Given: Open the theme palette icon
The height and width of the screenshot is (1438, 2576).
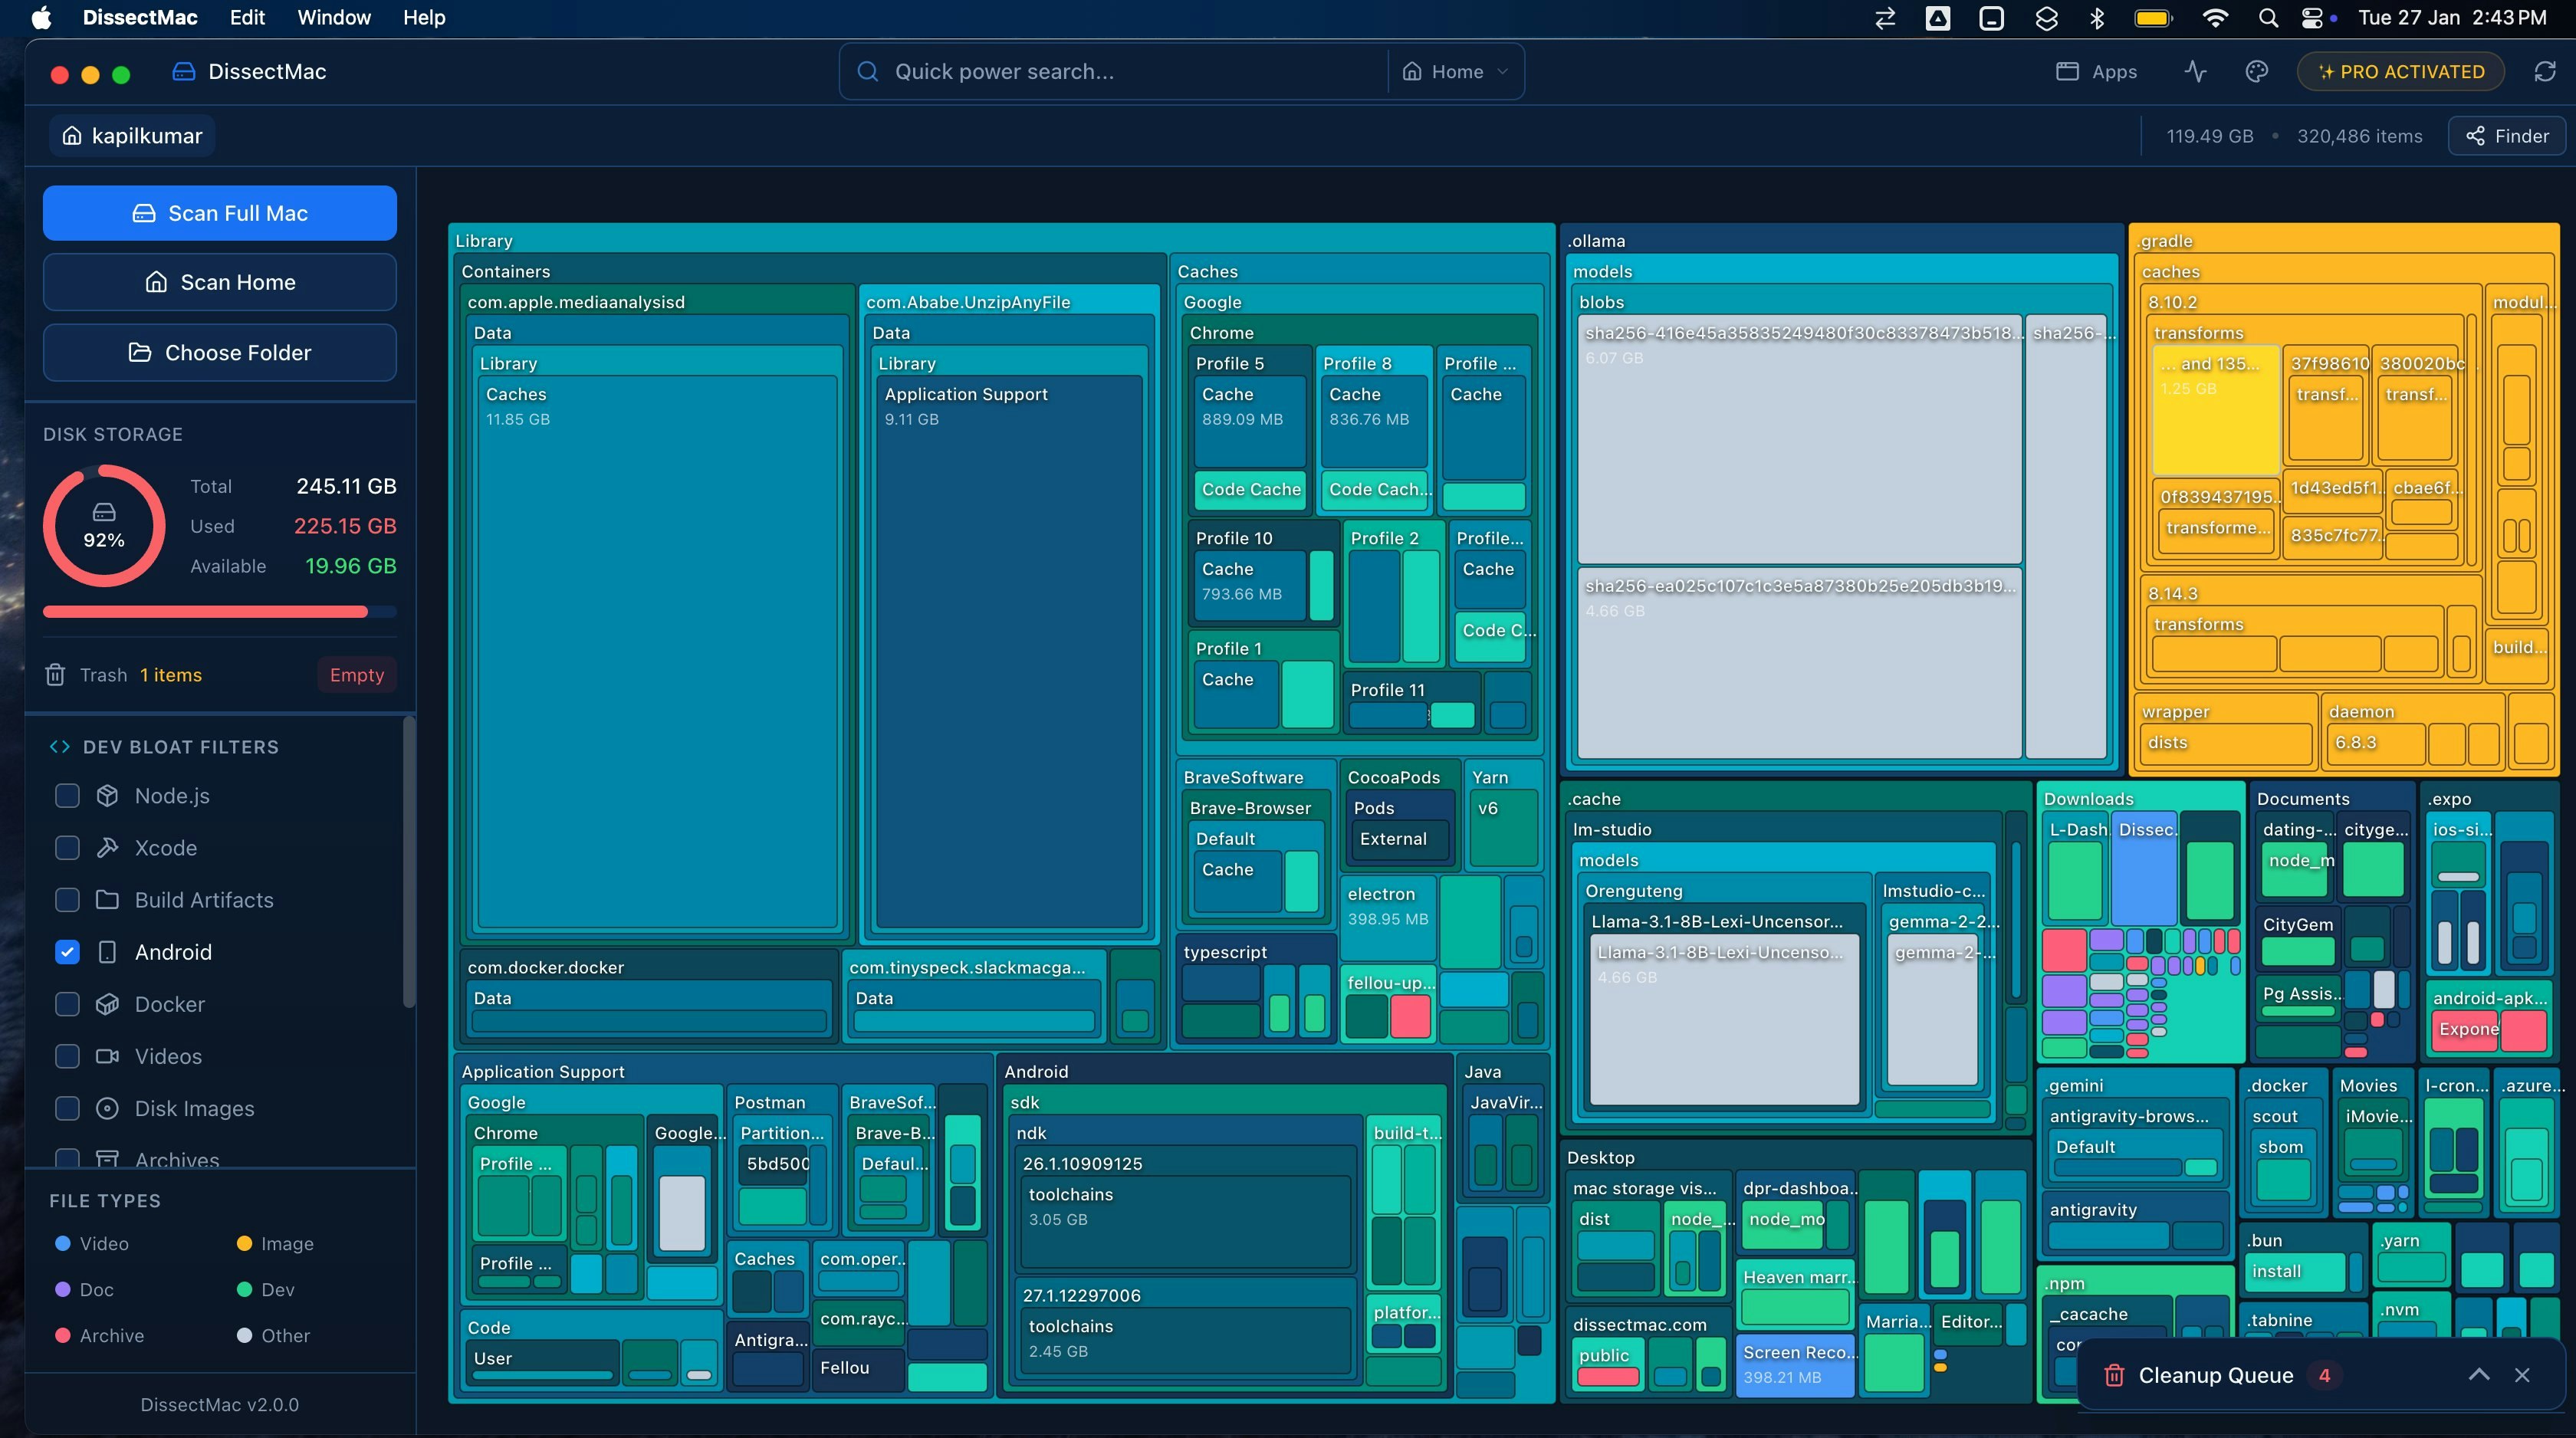Looking at the screenshot, I should pos(2256,71).
